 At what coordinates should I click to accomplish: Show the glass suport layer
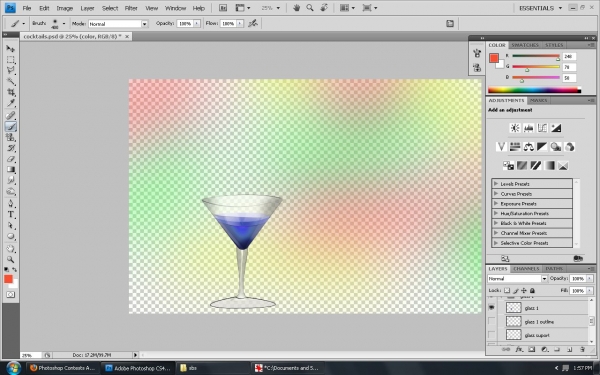coord(491,335)
